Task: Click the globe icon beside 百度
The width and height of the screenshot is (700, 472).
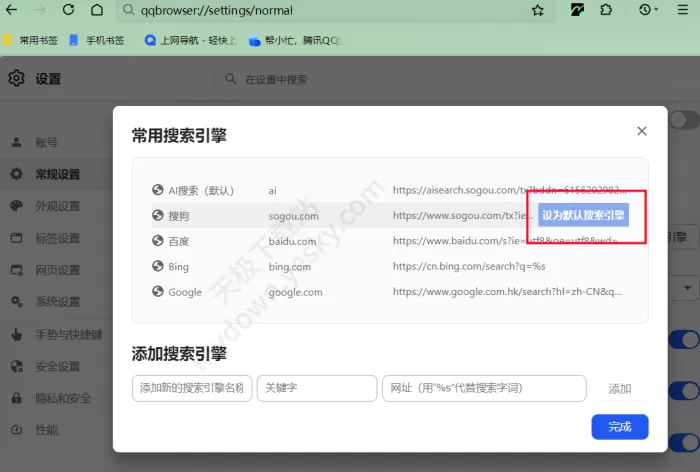Action: [158, 241]
